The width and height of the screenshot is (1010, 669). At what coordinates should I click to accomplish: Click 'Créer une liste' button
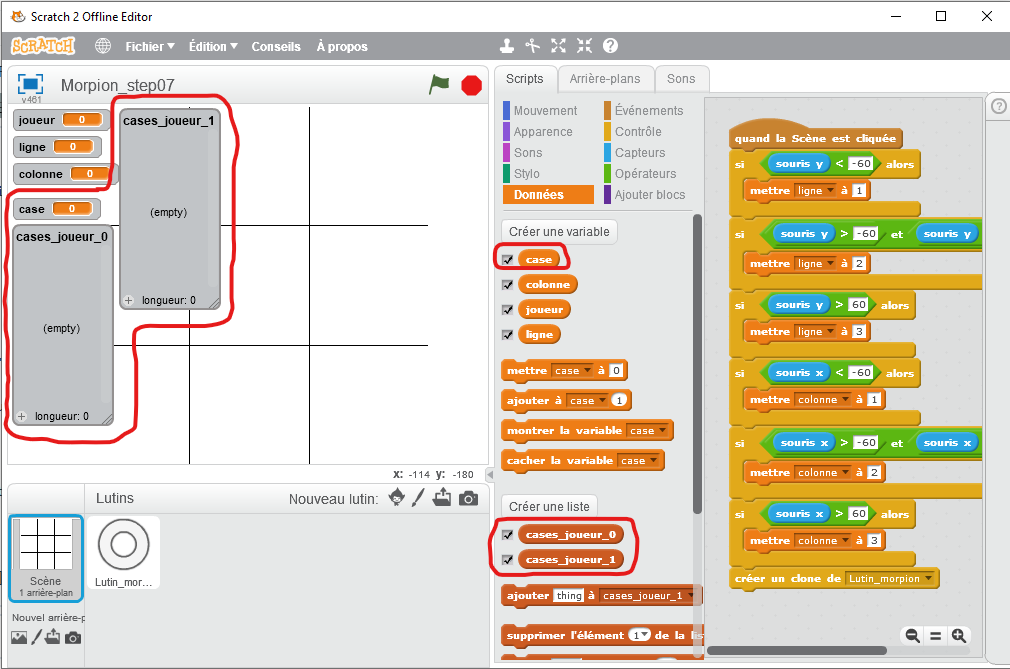[549, 506]
